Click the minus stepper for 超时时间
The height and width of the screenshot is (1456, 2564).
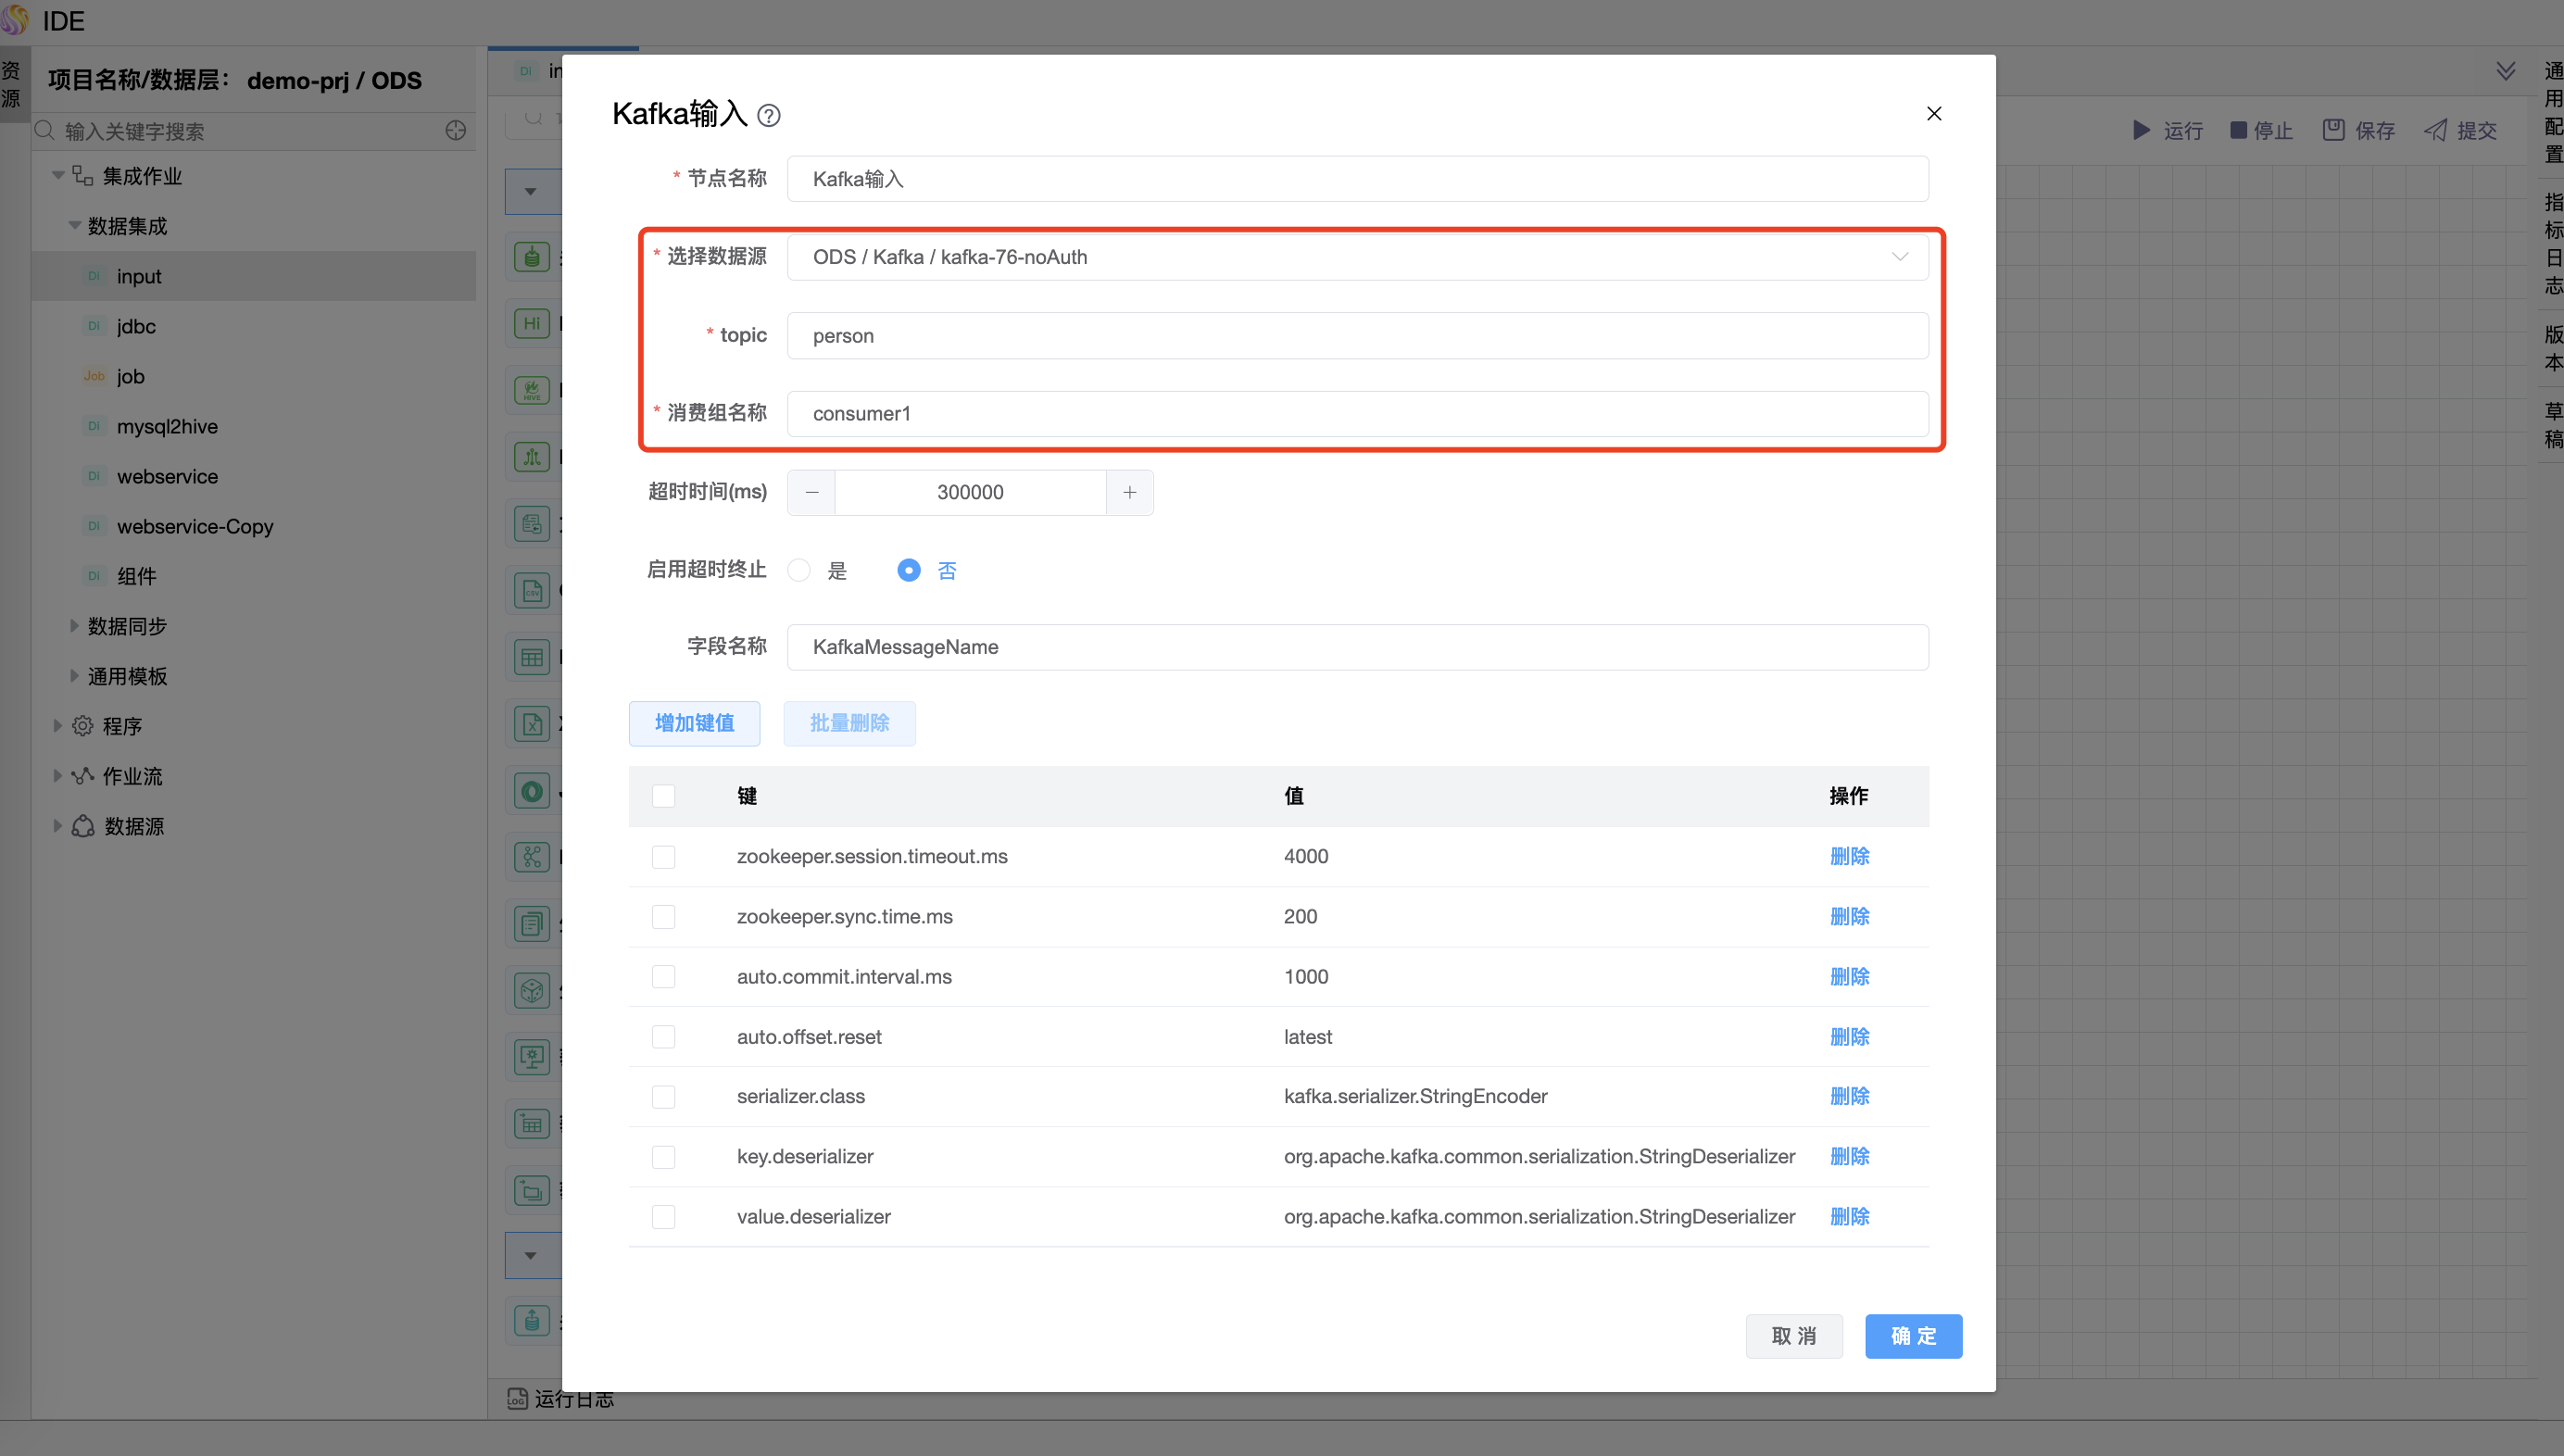point(811,492)
